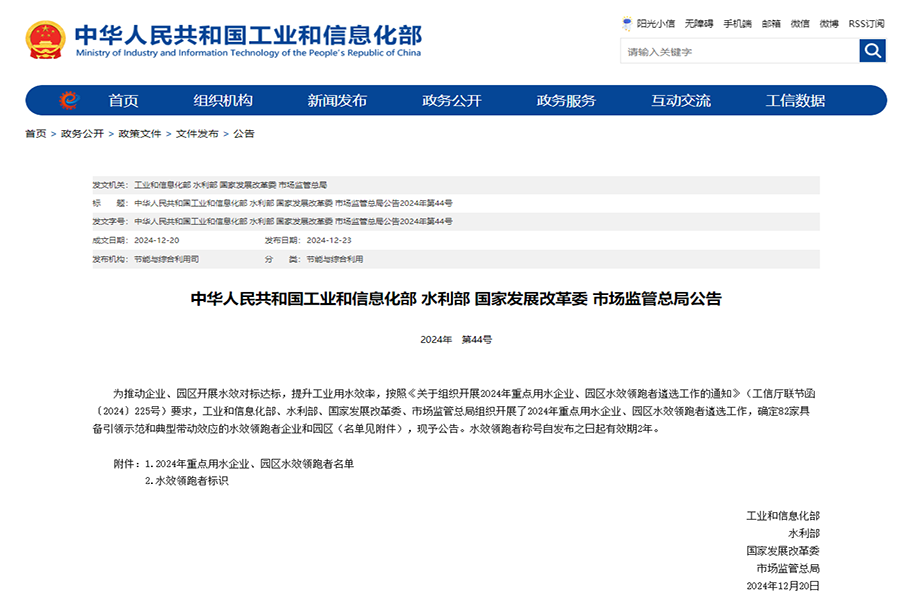Go to 首页 in the breadcrumb

coord(36,134)
